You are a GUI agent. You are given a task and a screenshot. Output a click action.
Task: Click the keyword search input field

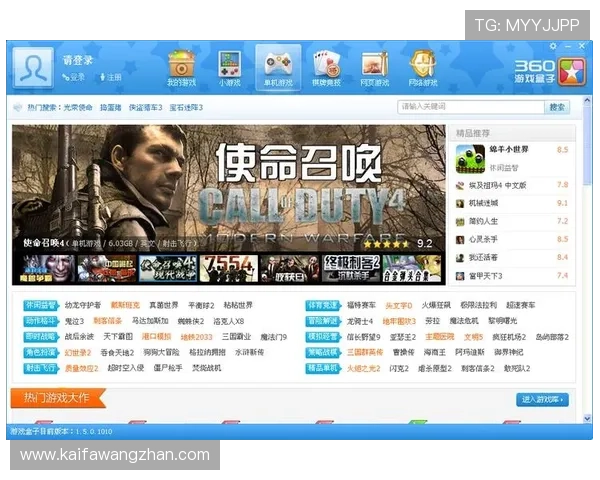pyautogui.click(x=471, y=107)
